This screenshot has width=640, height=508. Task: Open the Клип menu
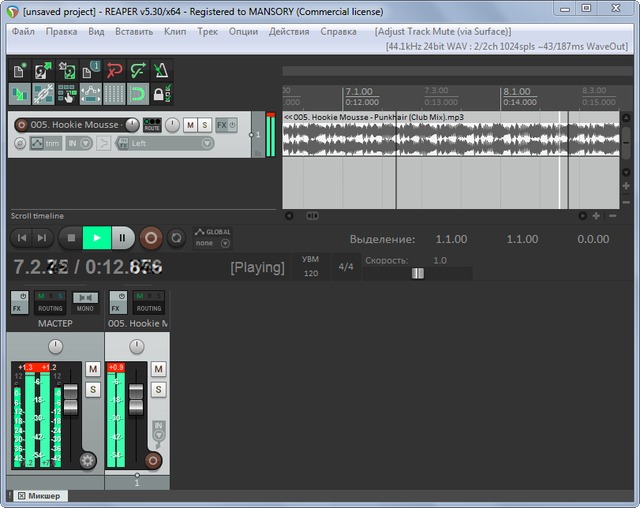click(x=175, y=31)
